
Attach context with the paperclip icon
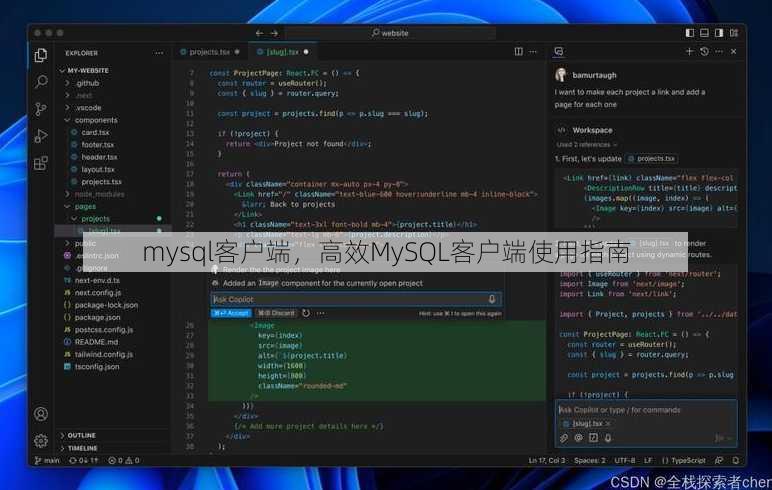click(564, 438)
